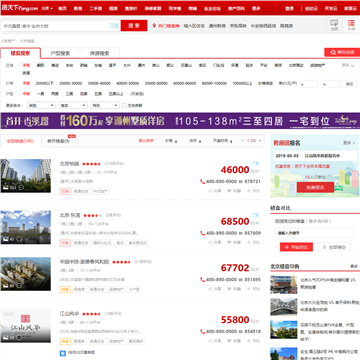The width and height of the screenshot is (360, 360).
Task: Open the map view icon
Action: tap(334, 25)
